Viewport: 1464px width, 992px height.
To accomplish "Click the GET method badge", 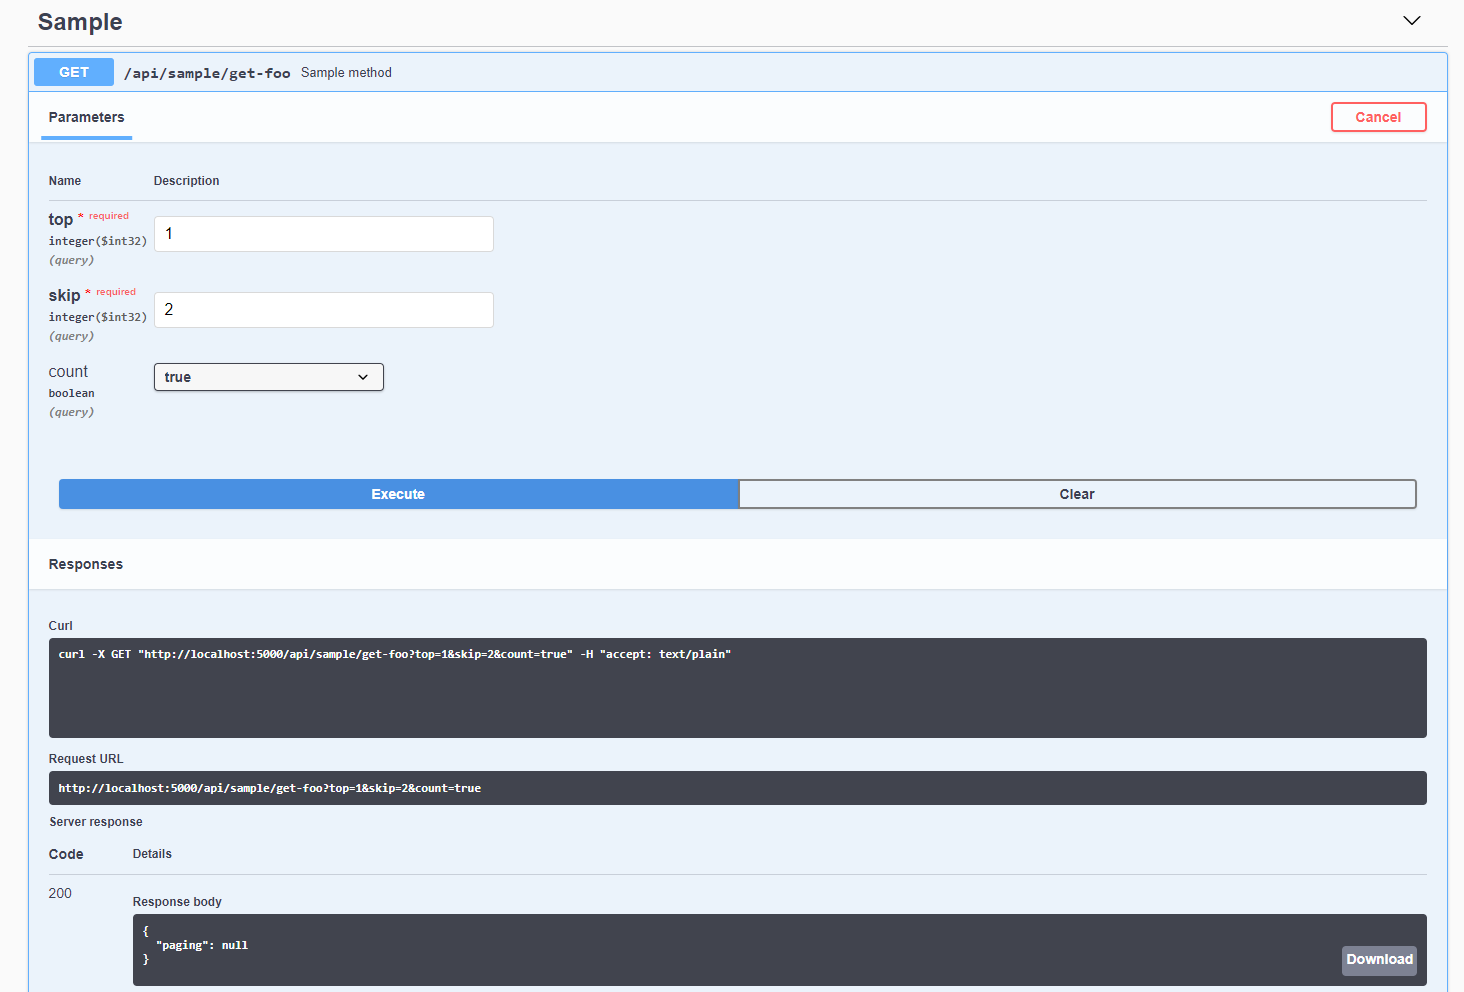I will click(73, 71).
